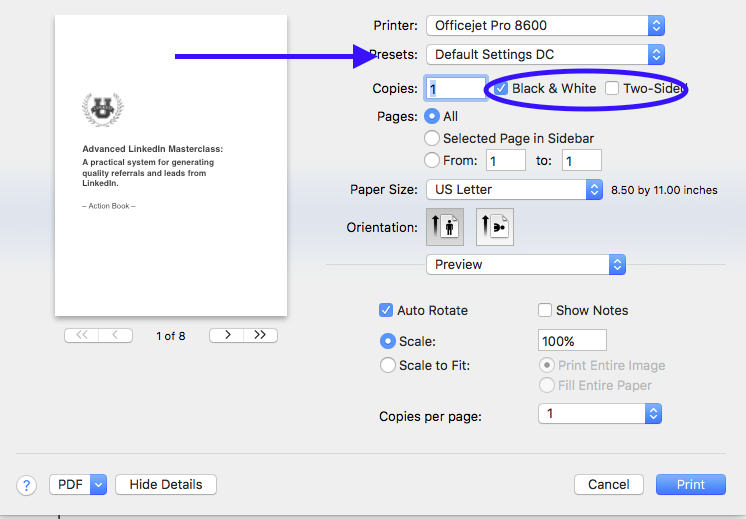This screenshot has height=519, width=746.
Task: Open the Copies per page dropdown
Action: click(600, 414)
